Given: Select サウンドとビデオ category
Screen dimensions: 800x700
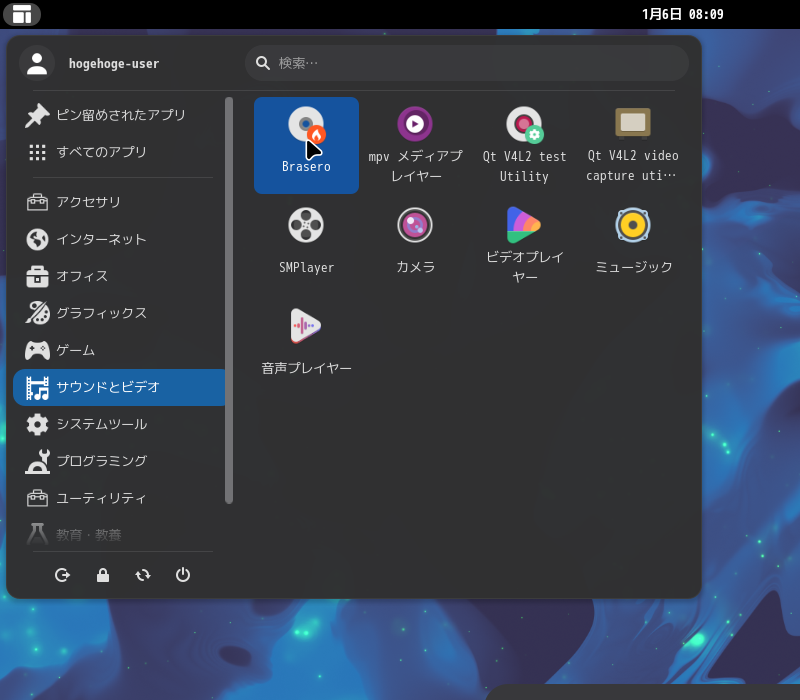Looking at the screenshot, I should click(x=119, y=387).
